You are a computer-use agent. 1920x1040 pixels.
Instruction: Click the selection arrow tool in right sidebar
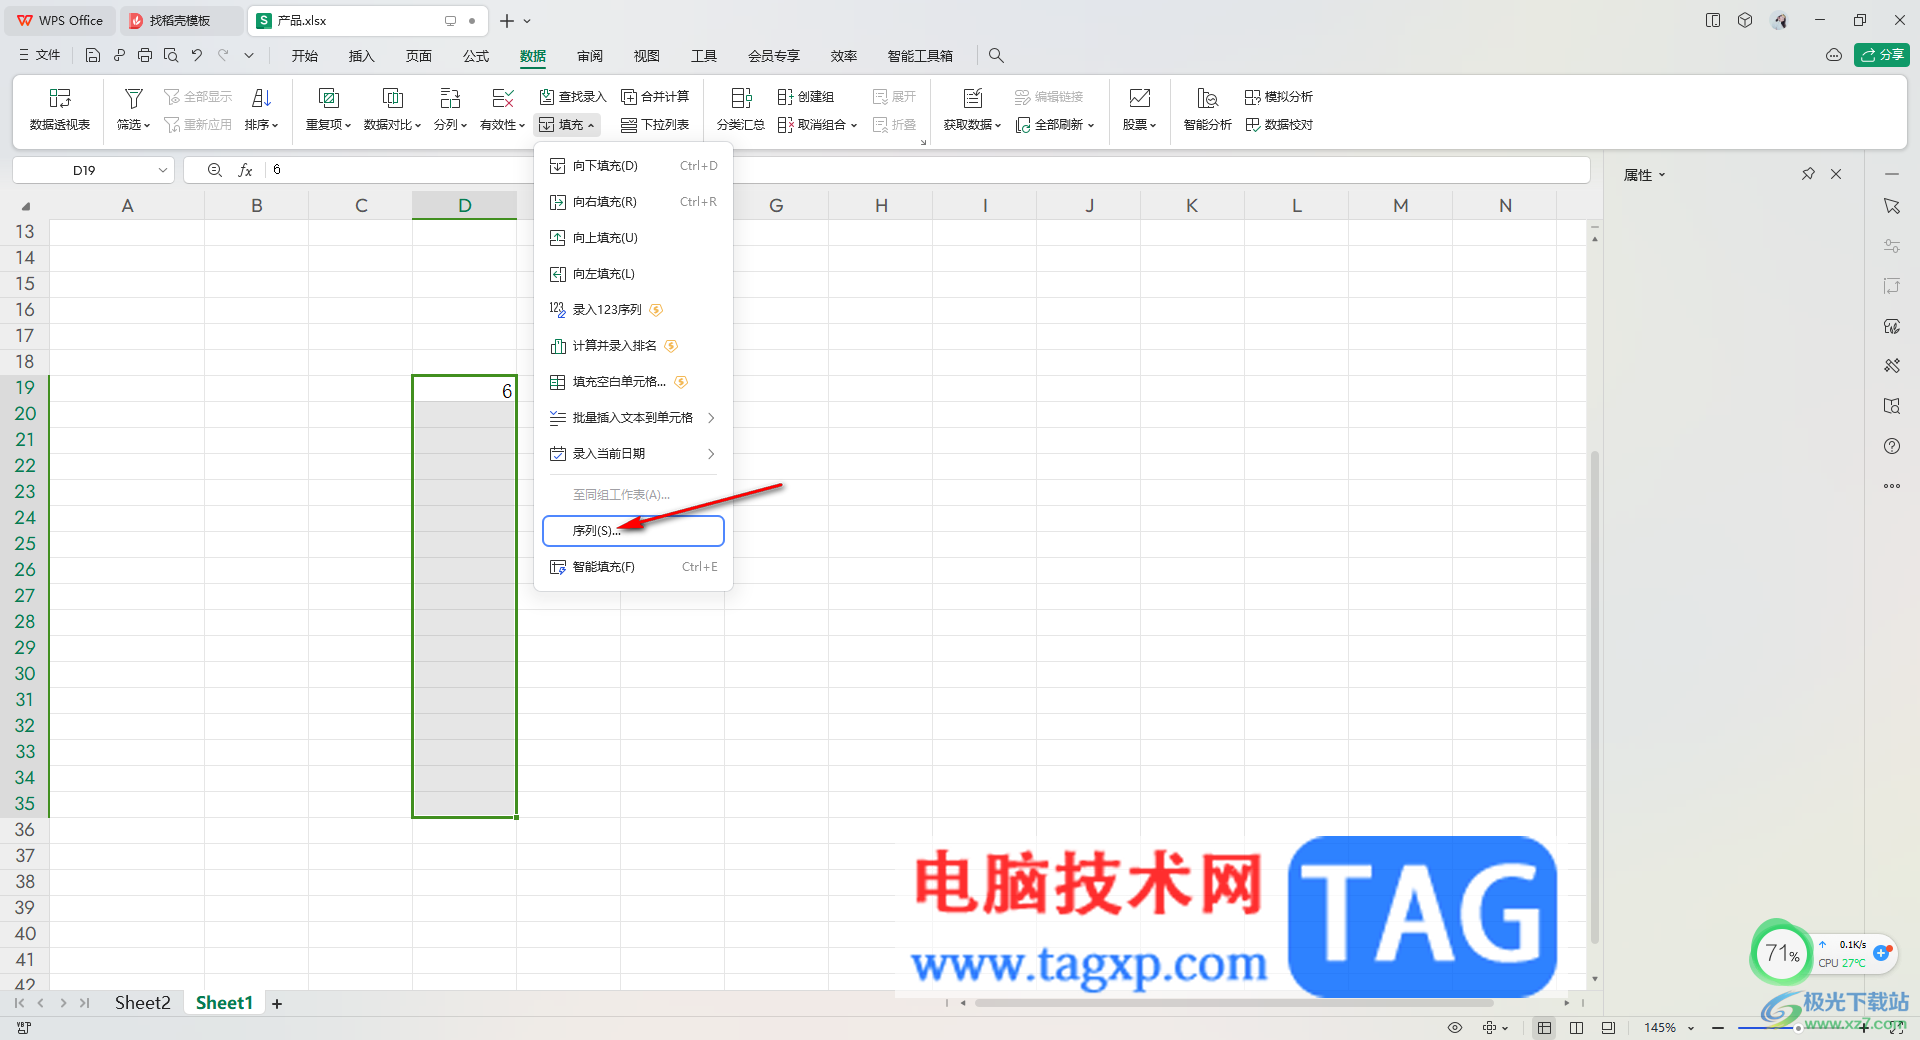tap(1892, 206)
